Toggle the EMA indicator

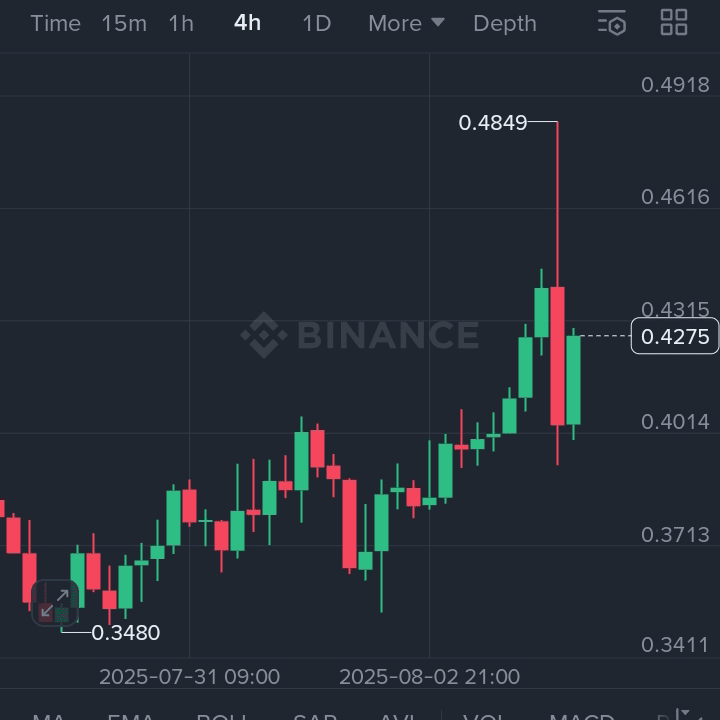130,715
